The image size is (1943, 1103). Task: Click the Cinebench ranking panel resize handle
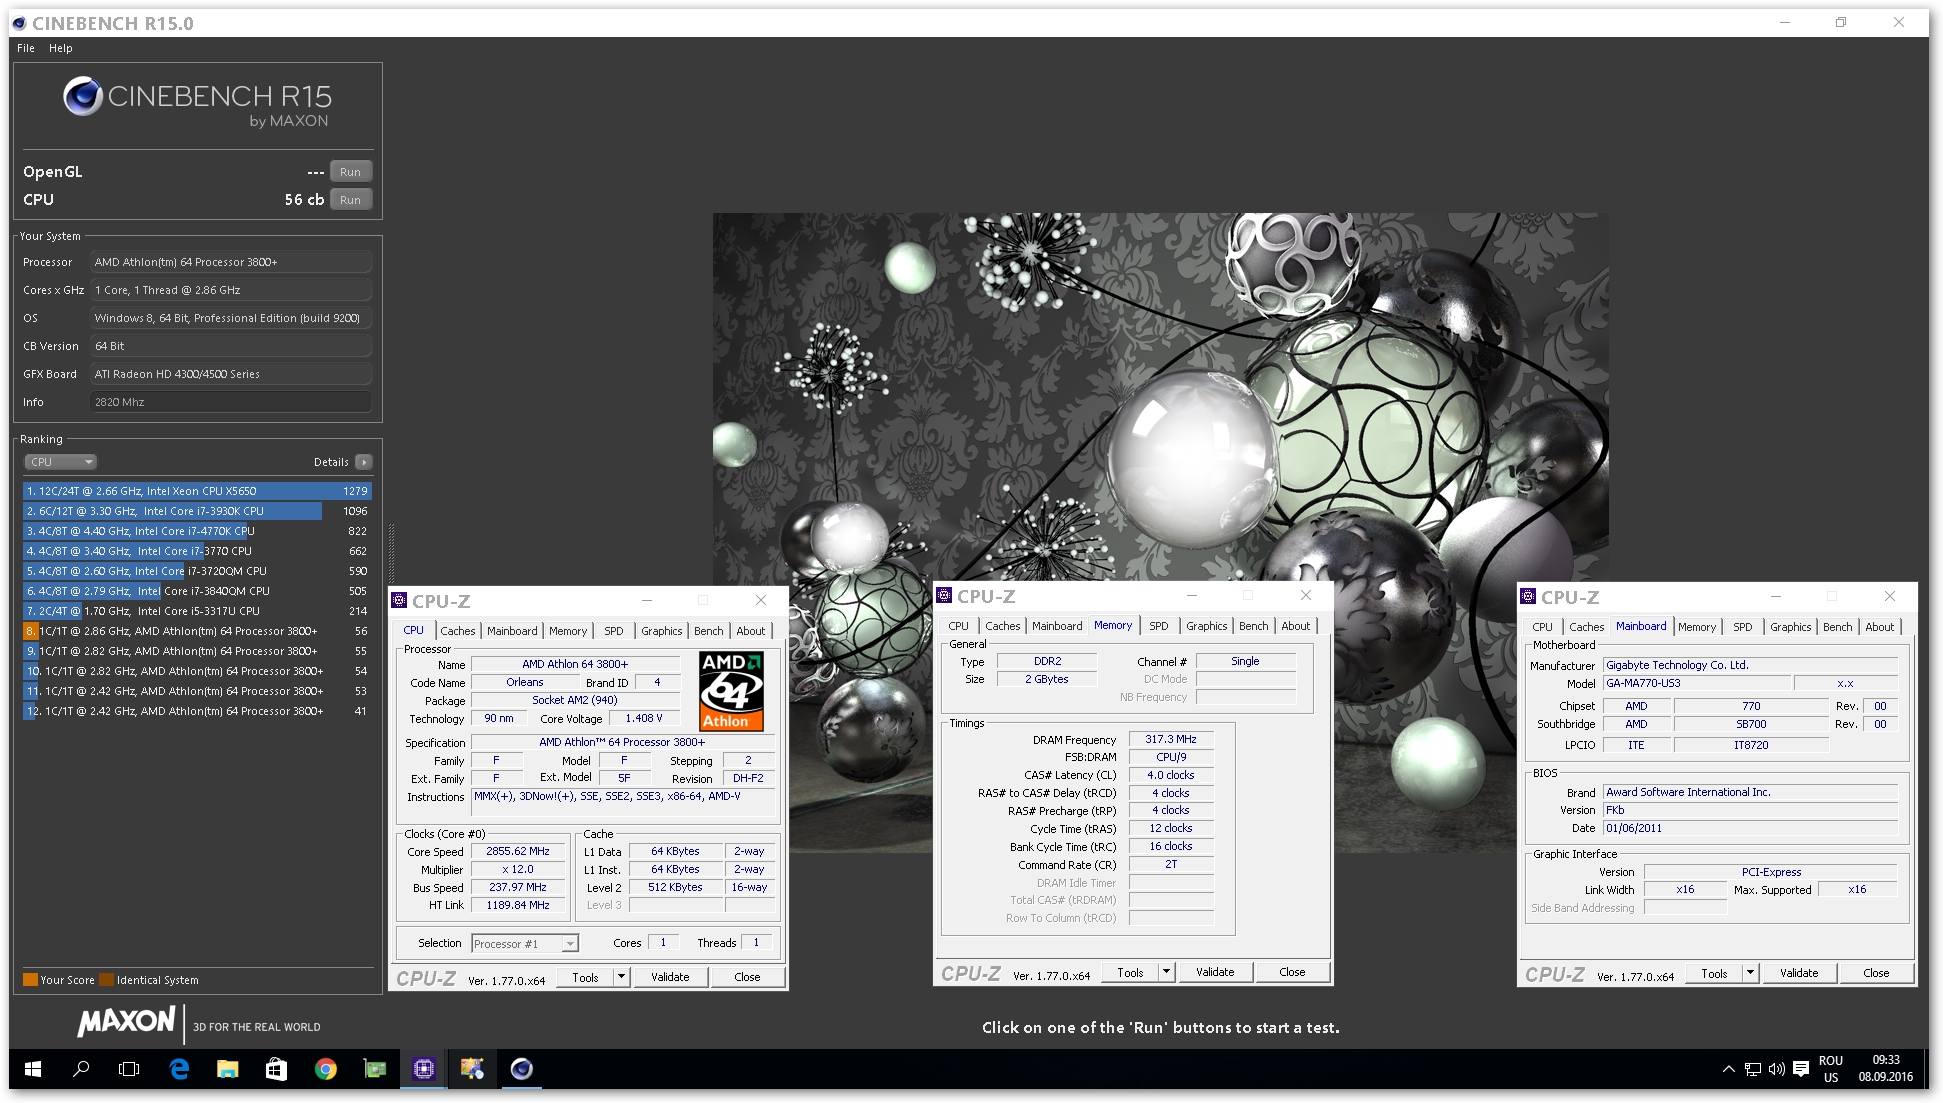tap(391, 553)
